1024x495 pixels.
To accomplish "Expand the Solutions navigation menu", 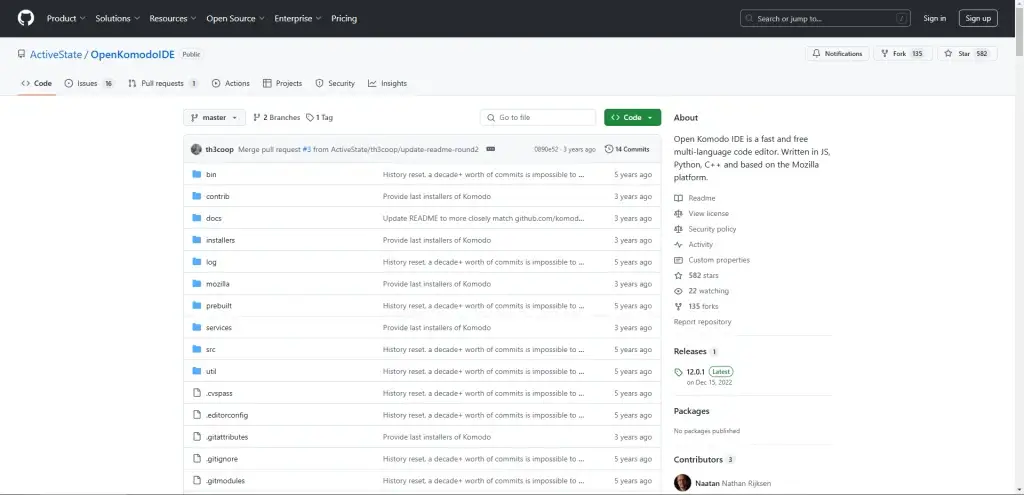I will click(117, 18).
